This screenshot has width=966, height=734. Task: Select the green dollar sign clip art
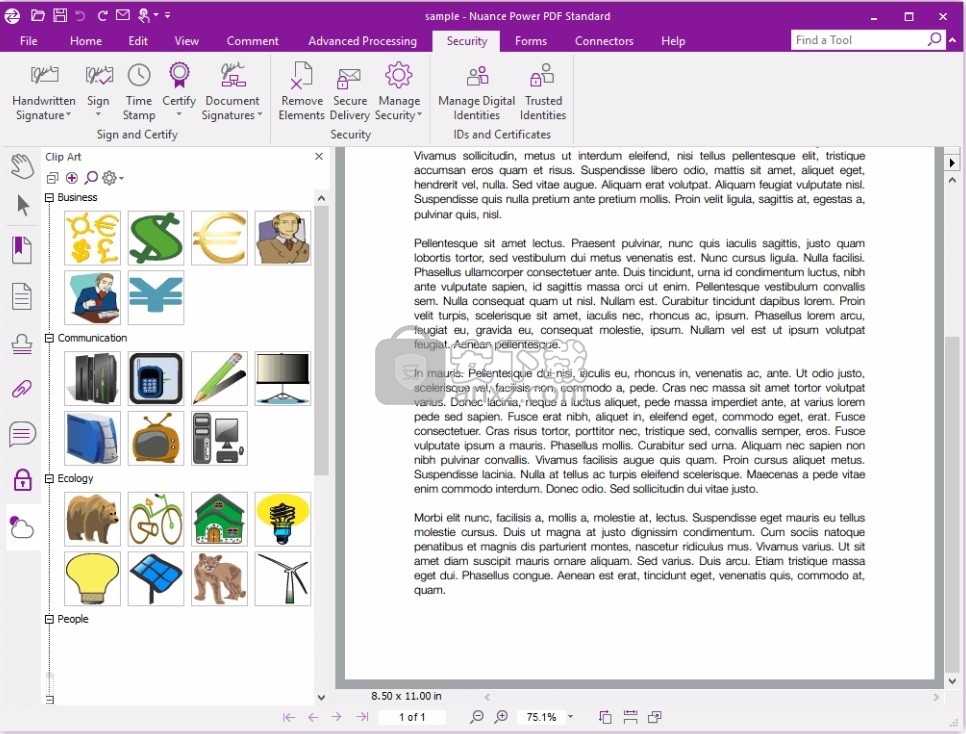click(156, 238)
